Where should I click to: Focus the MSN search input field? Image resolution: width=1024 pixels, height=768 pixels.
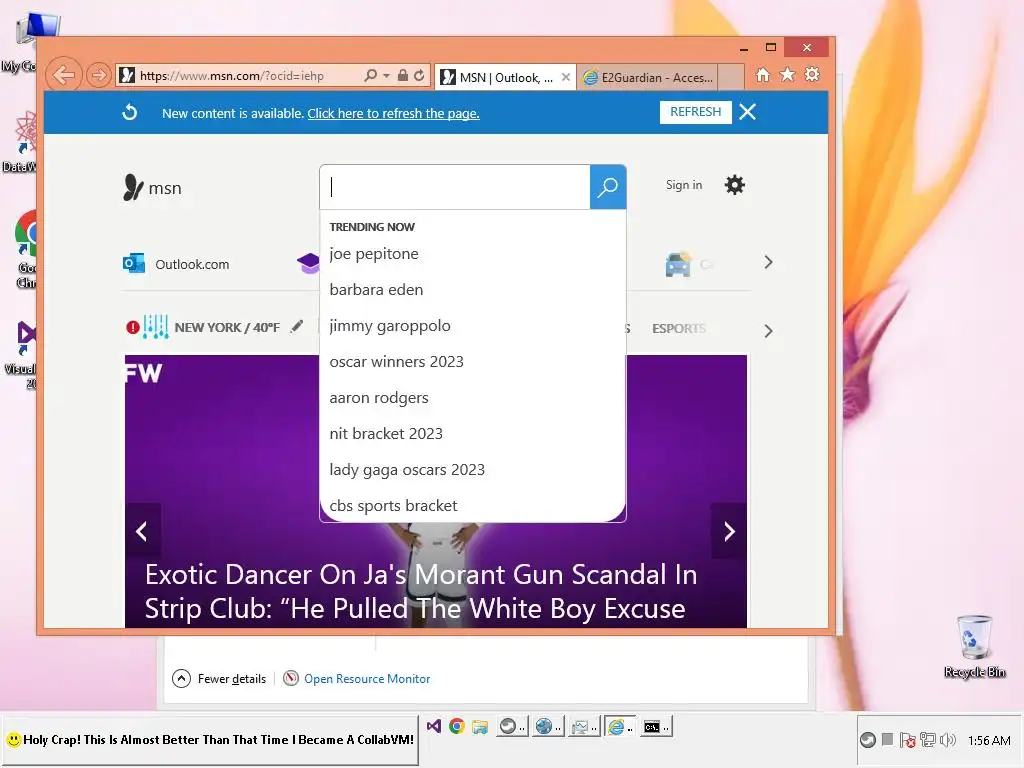pos(455,187)
